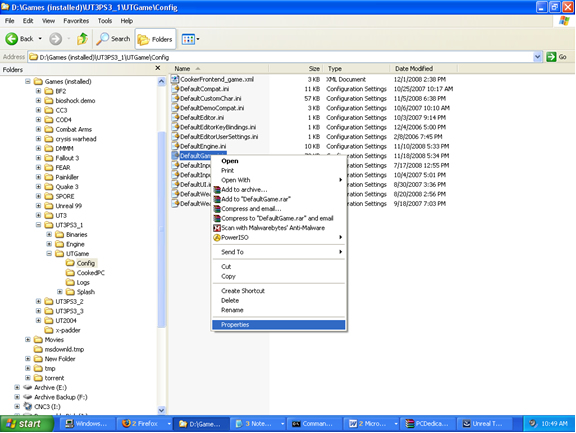The image size is (576, 433).
Task: Collapse the Games (installed) tree node
Action: pyautogui.click(x=28, y=81)
